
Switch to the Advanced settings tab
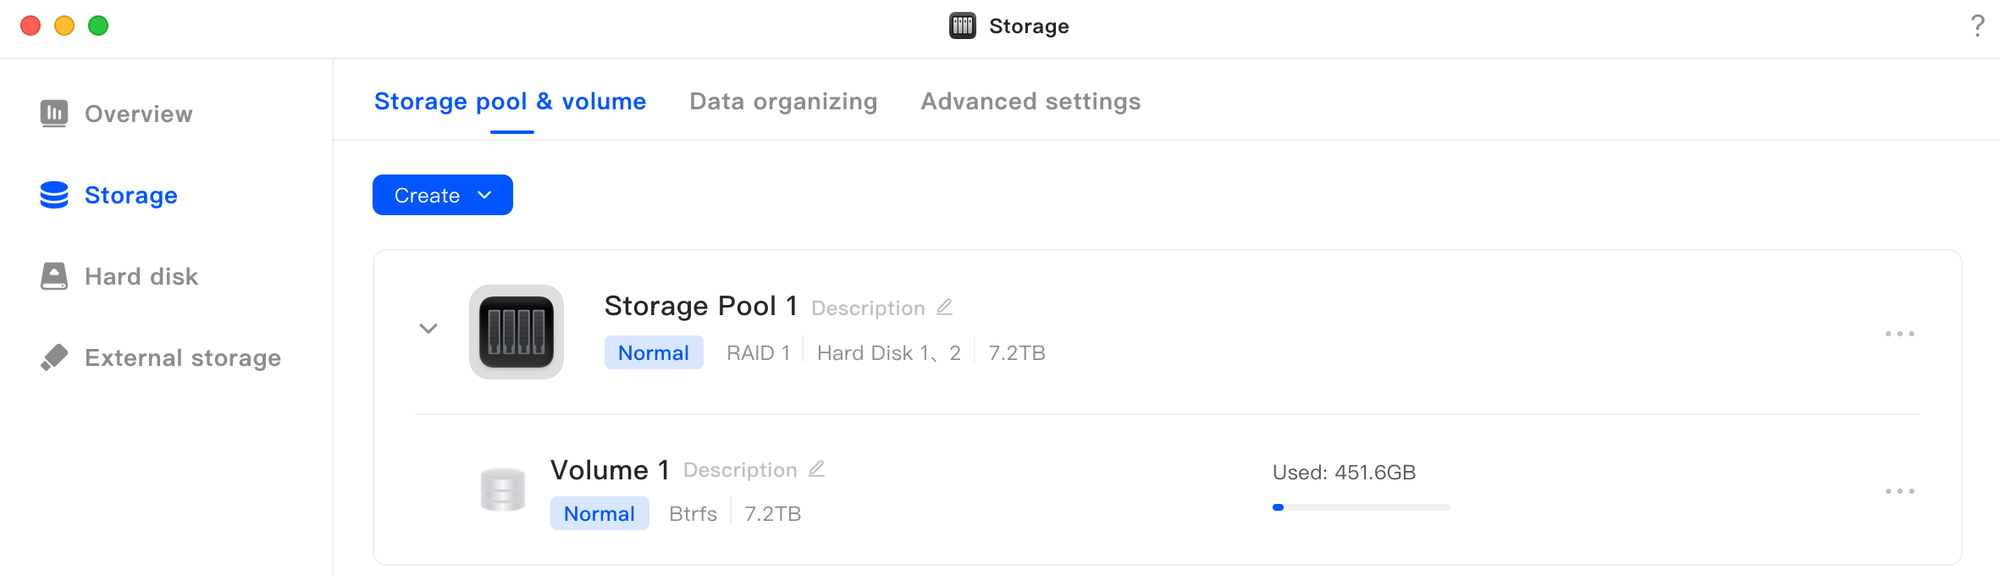pyautogui.click(x=1030, y=101)
